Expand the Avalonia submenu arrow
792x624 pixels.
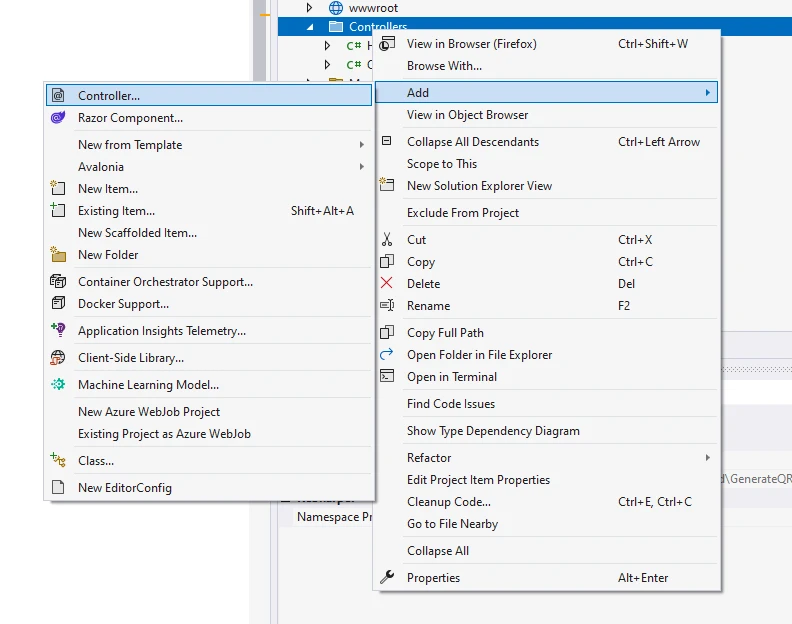(361, 167)
